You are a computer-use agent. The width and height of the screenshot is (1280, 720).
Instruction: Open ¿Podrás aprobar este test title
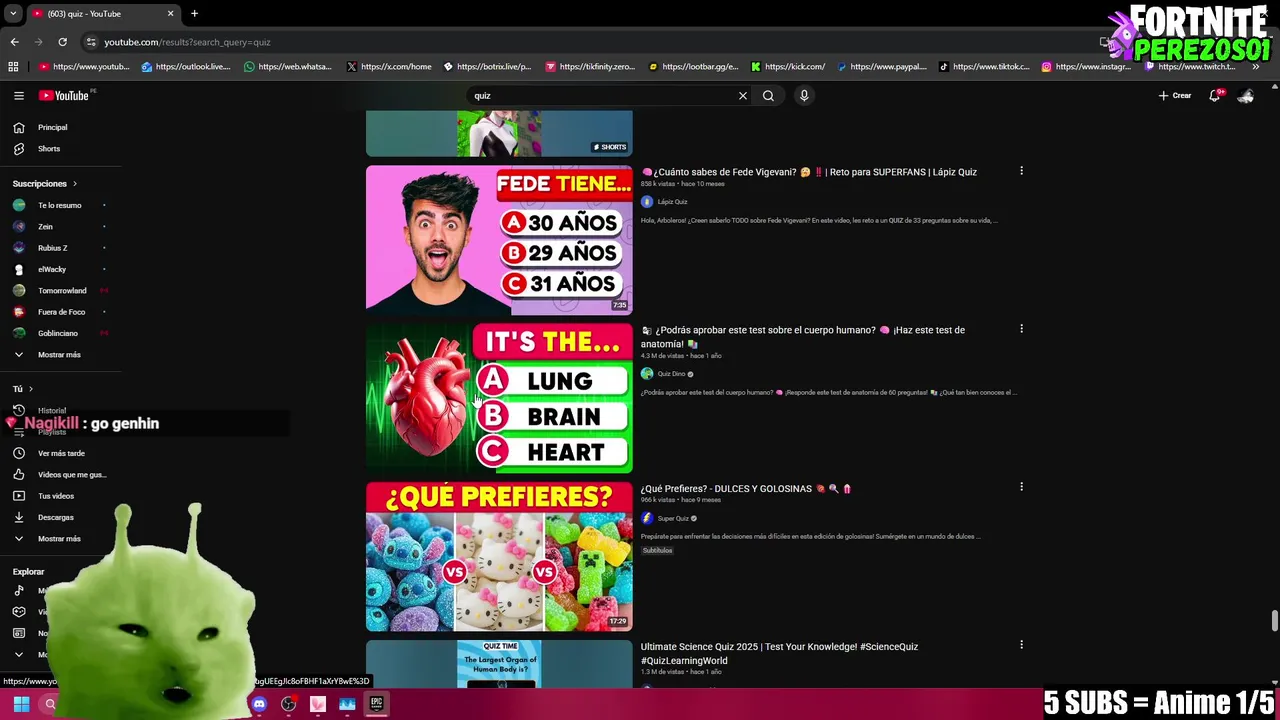tap(803, 337)
